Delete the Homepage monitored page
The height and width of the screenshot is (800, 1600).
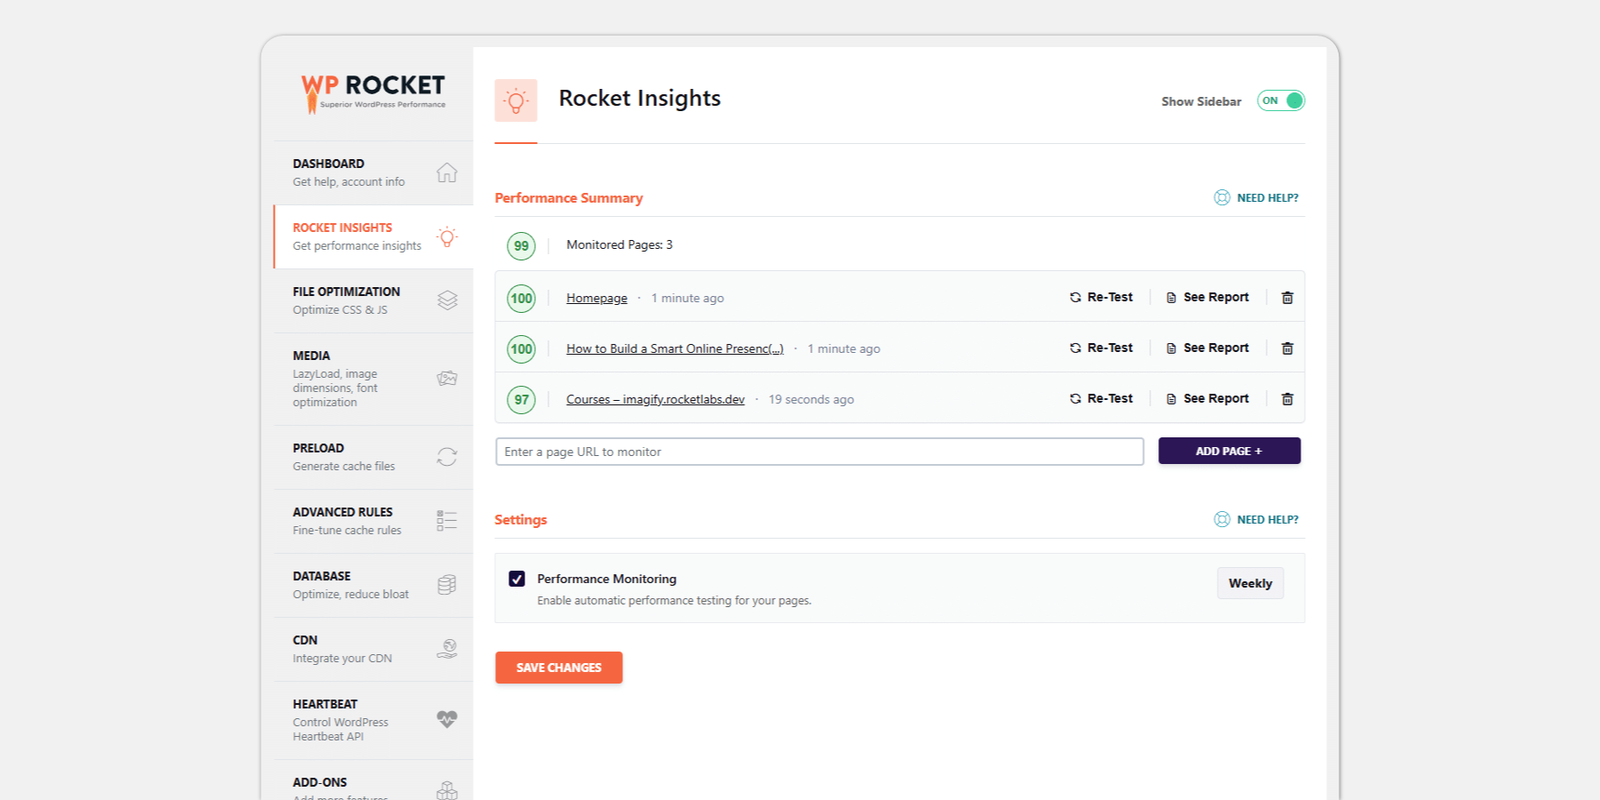tap(1287, 298)
